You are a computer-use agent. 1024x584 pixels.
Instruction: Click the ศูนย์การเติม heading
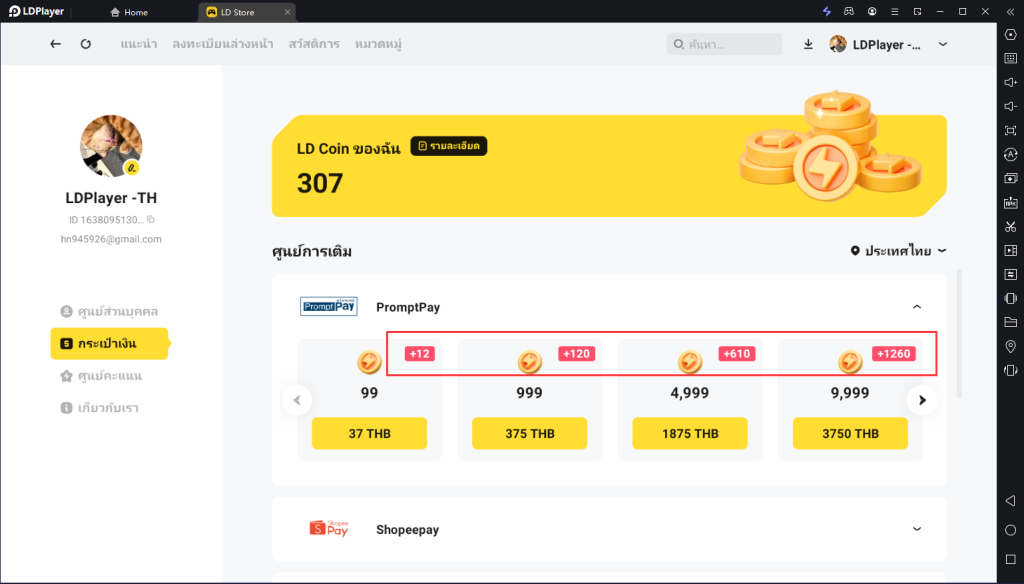[x=312, y=251]
